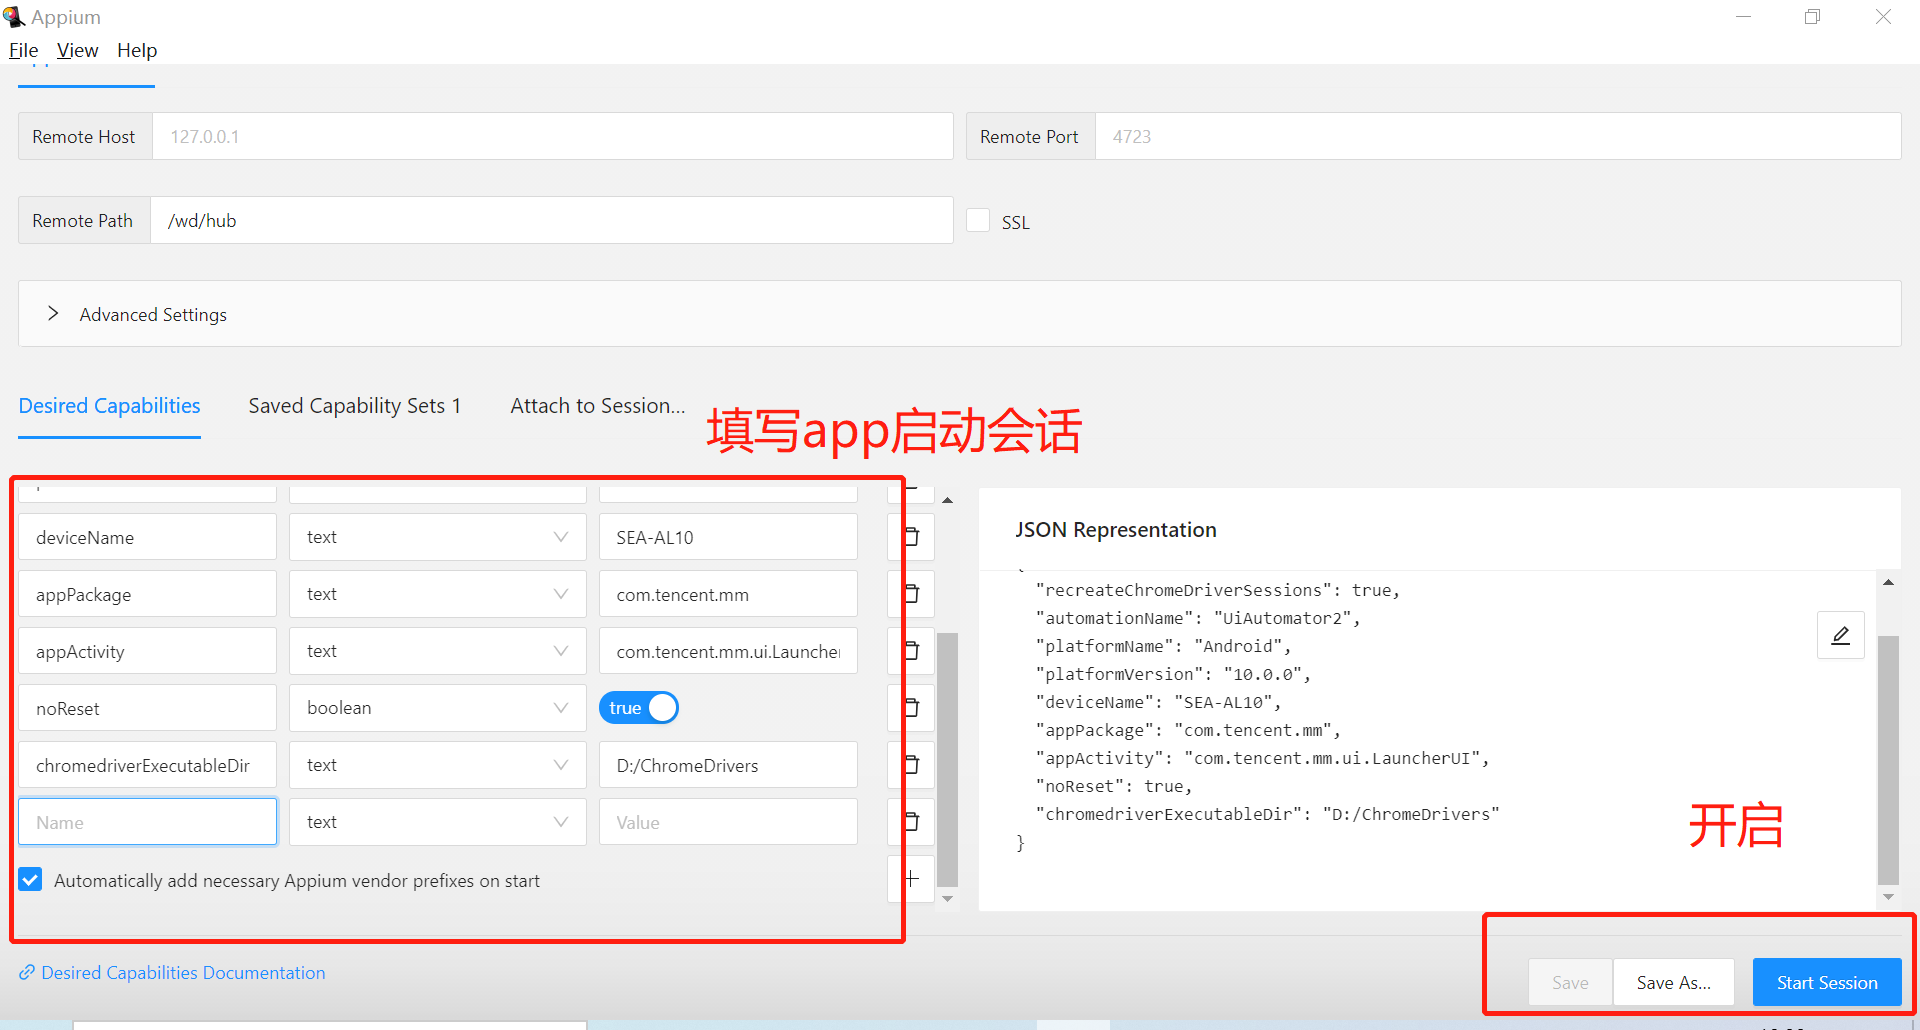Open the type dropdown for chromedriverExecutableDir

pos(437,765)
